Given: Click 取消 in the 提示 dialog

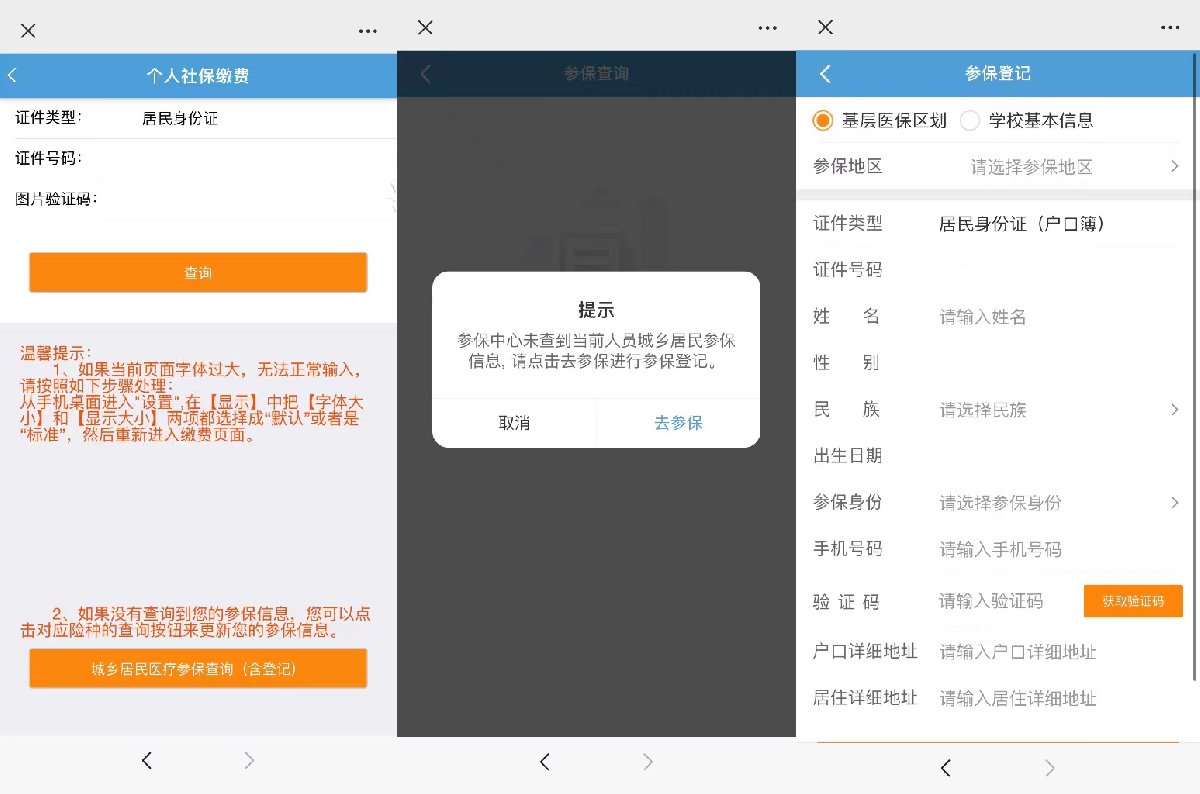Looking at the screenshot, I should tap(514, 423).
